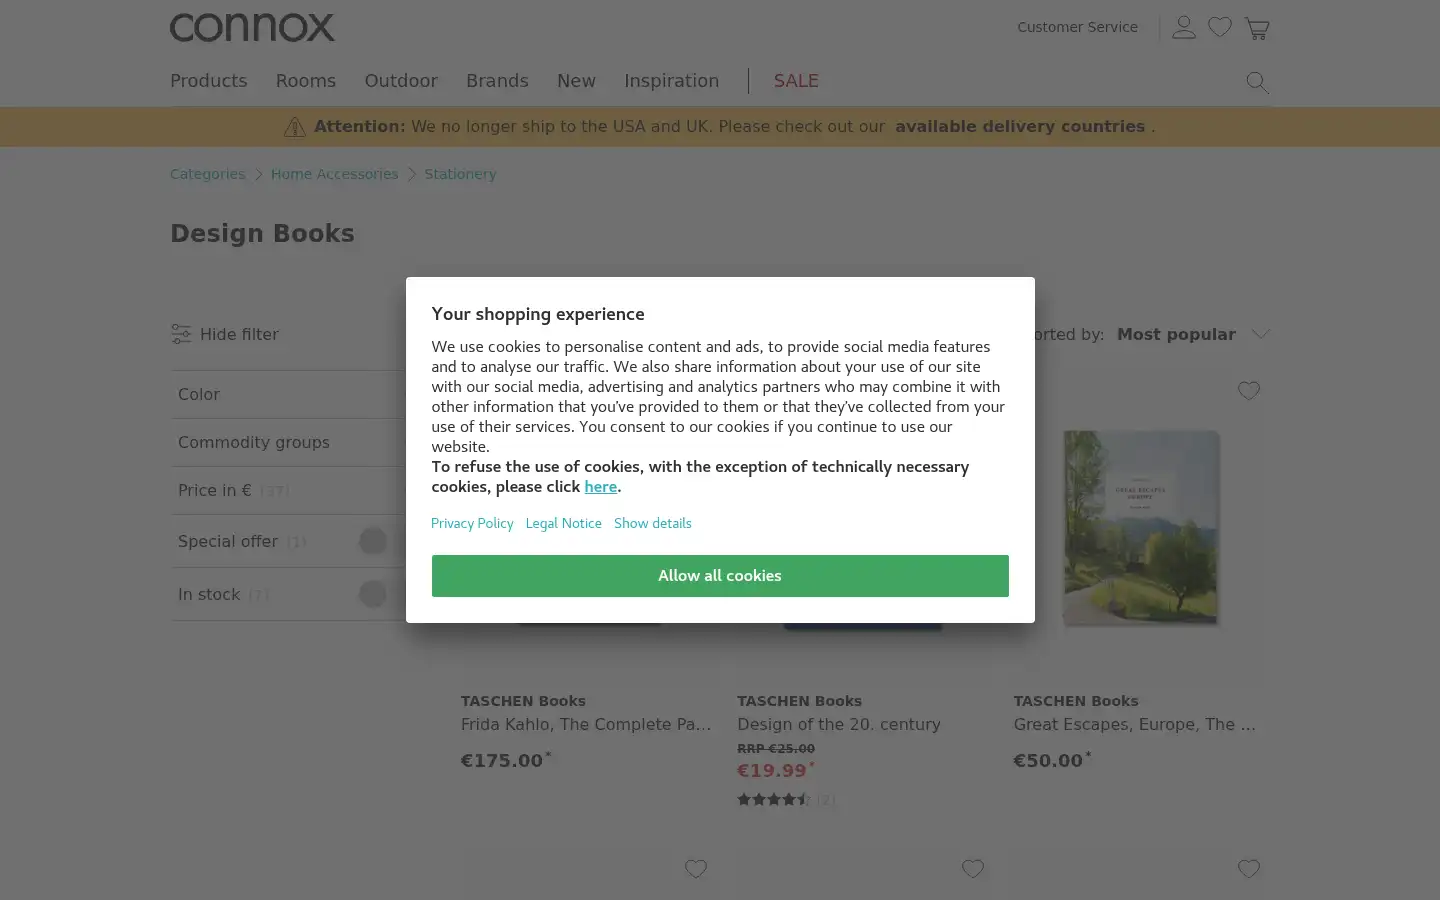The width and height of the screenshot is (1440, 900).
Task: Click Hide filter text
Action: click(239, 334)
